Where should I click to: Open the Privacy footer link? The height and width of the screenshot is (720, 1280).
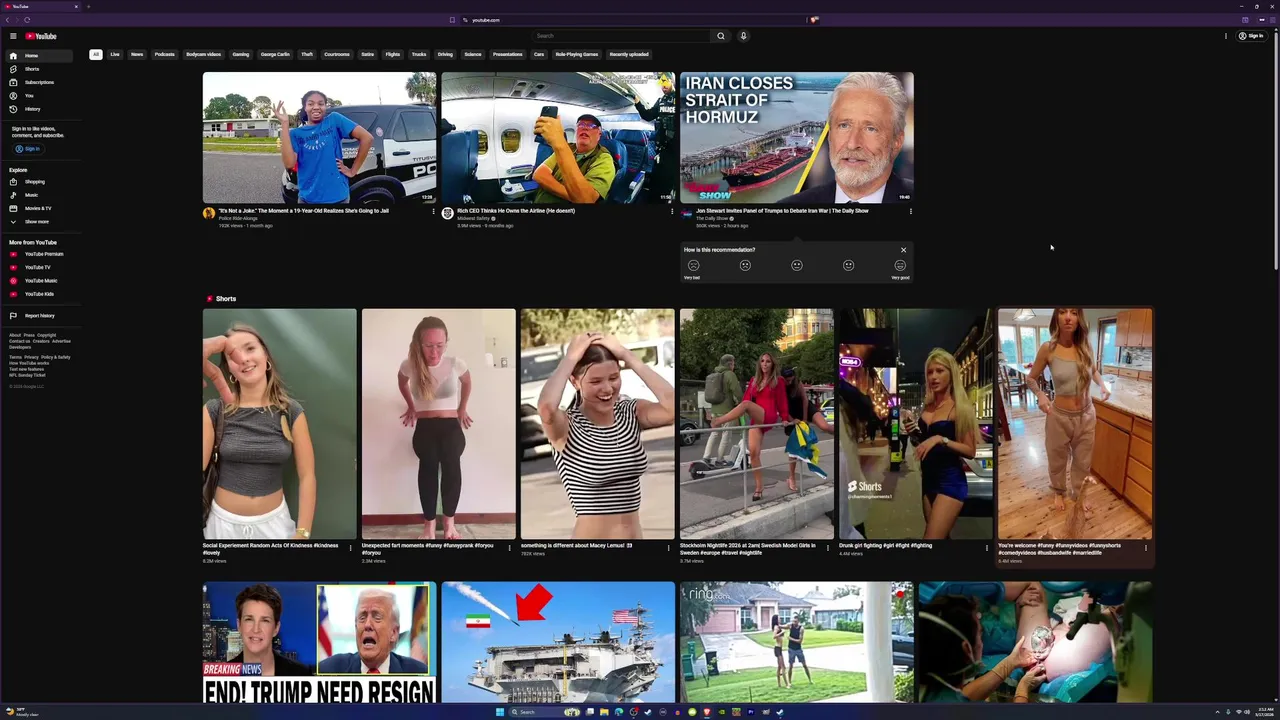[x=31, y=357]
